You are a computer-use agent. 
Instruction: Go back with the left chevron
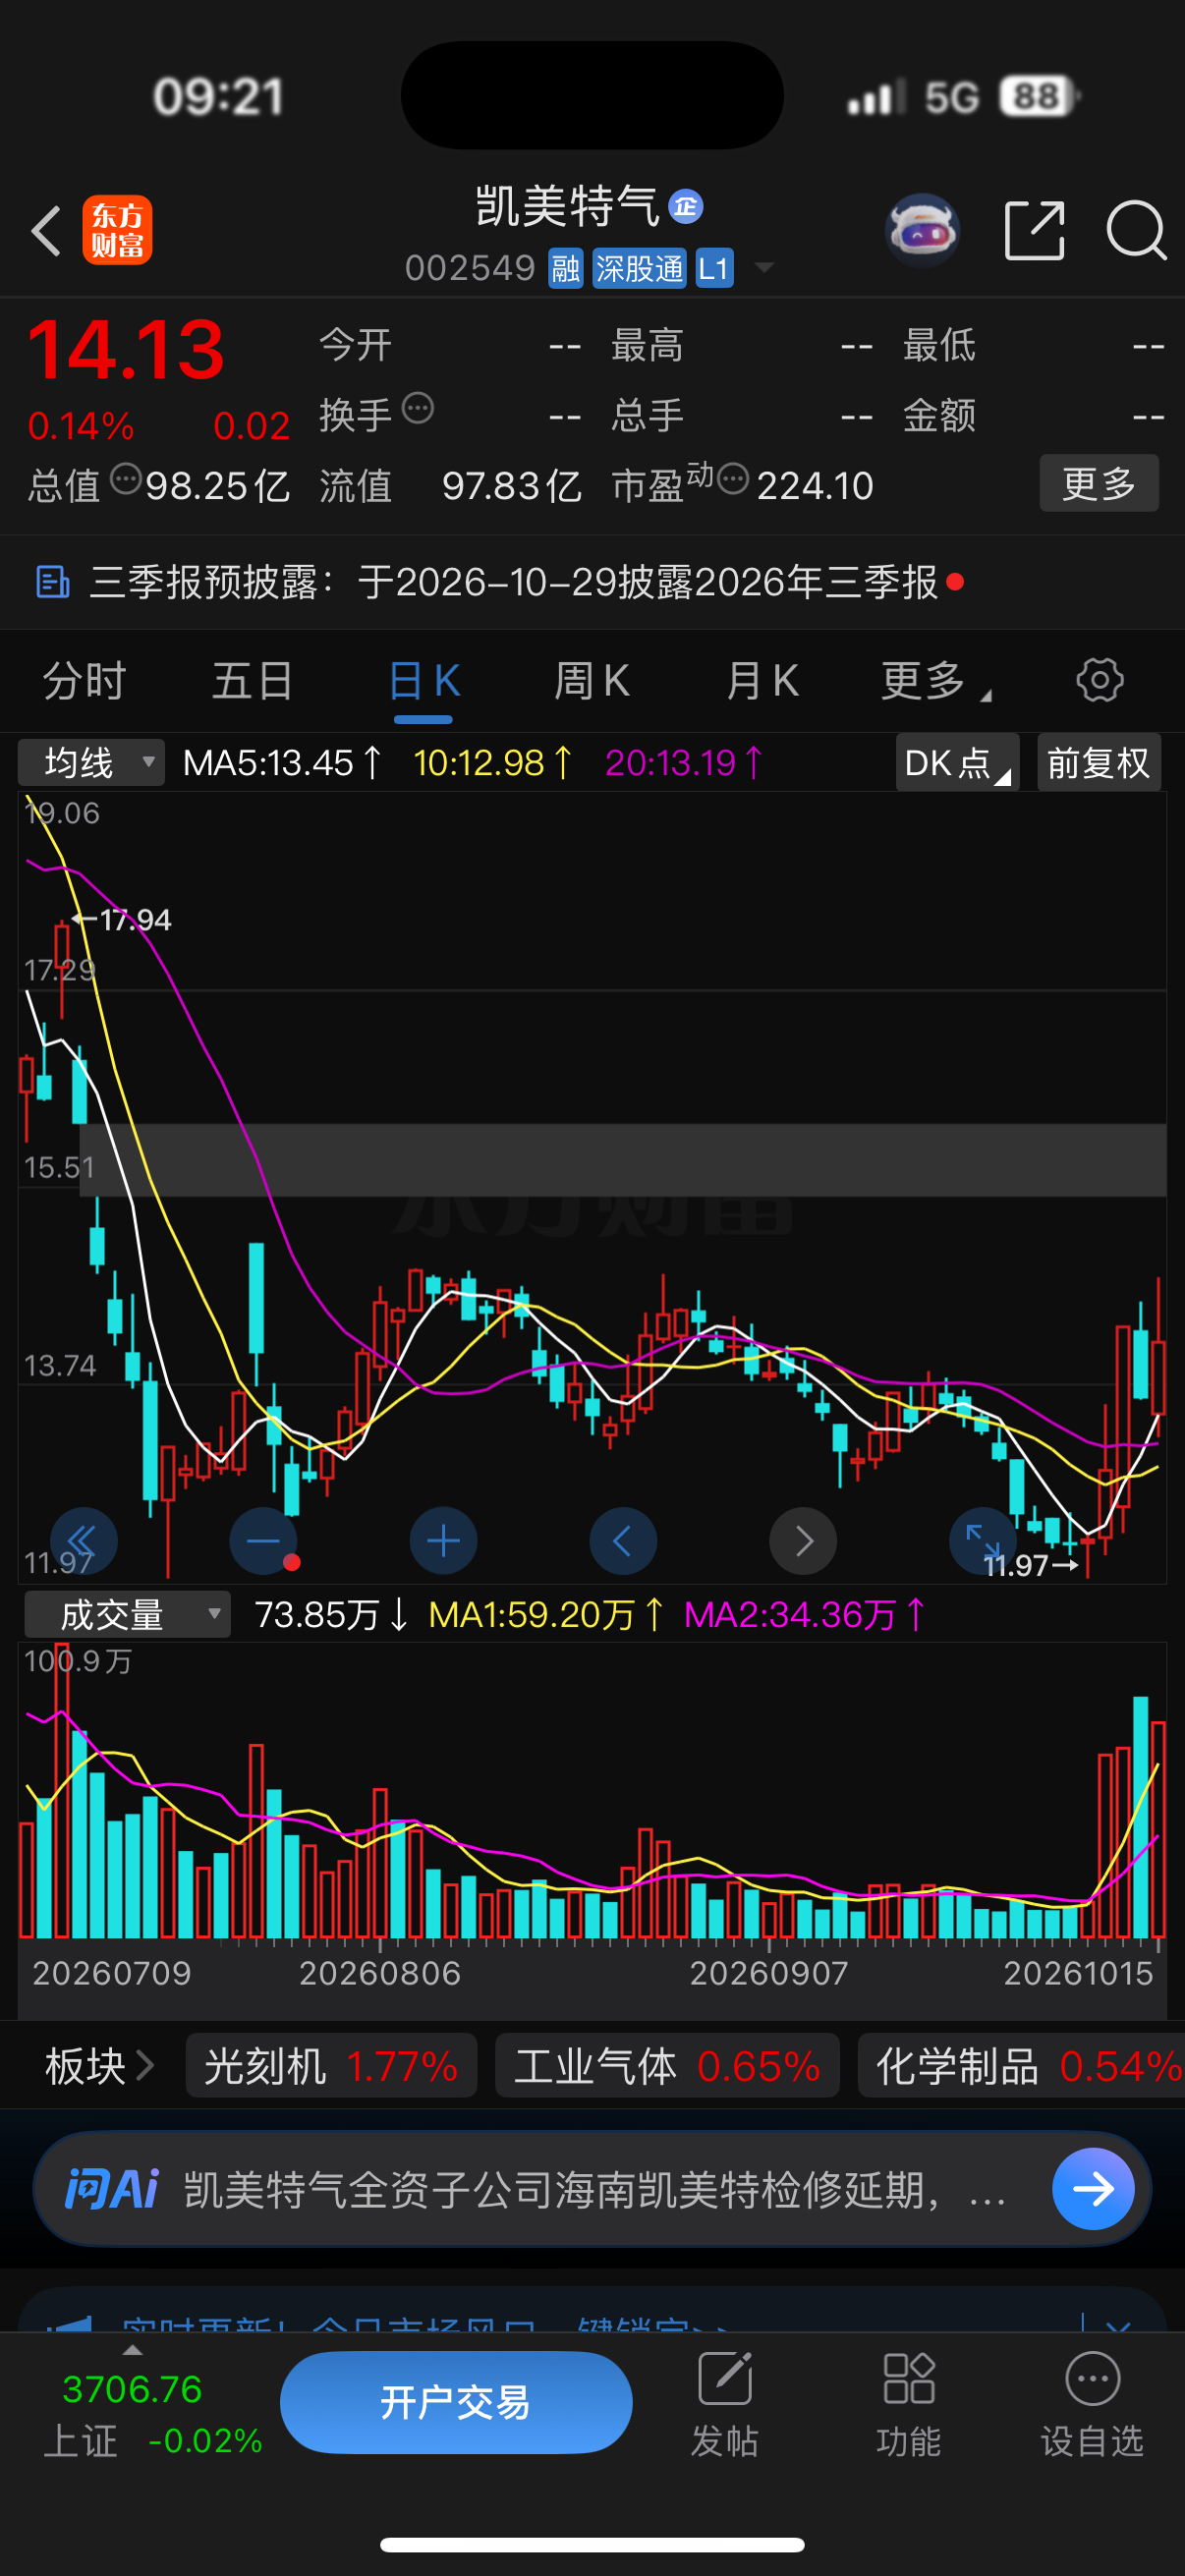pos(46,231)
